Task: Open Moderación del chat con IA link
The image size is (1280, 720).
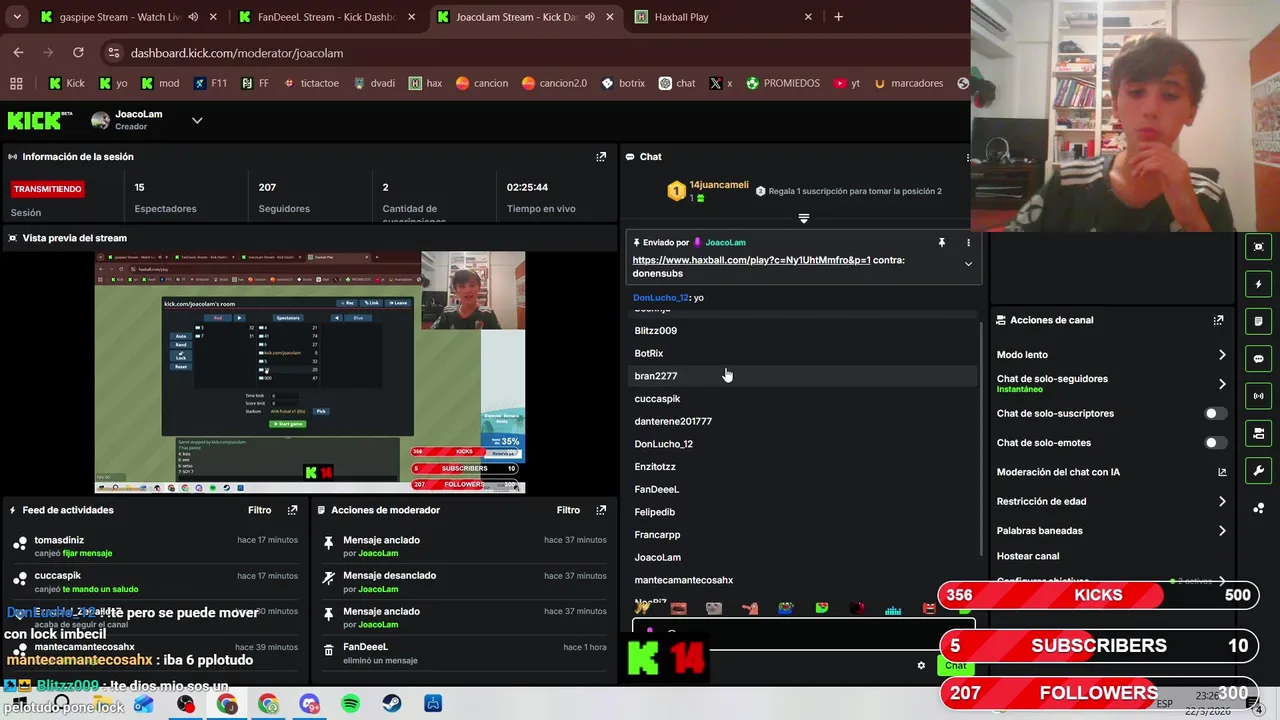Action: pyautogui.click(x=1221, y=472)
